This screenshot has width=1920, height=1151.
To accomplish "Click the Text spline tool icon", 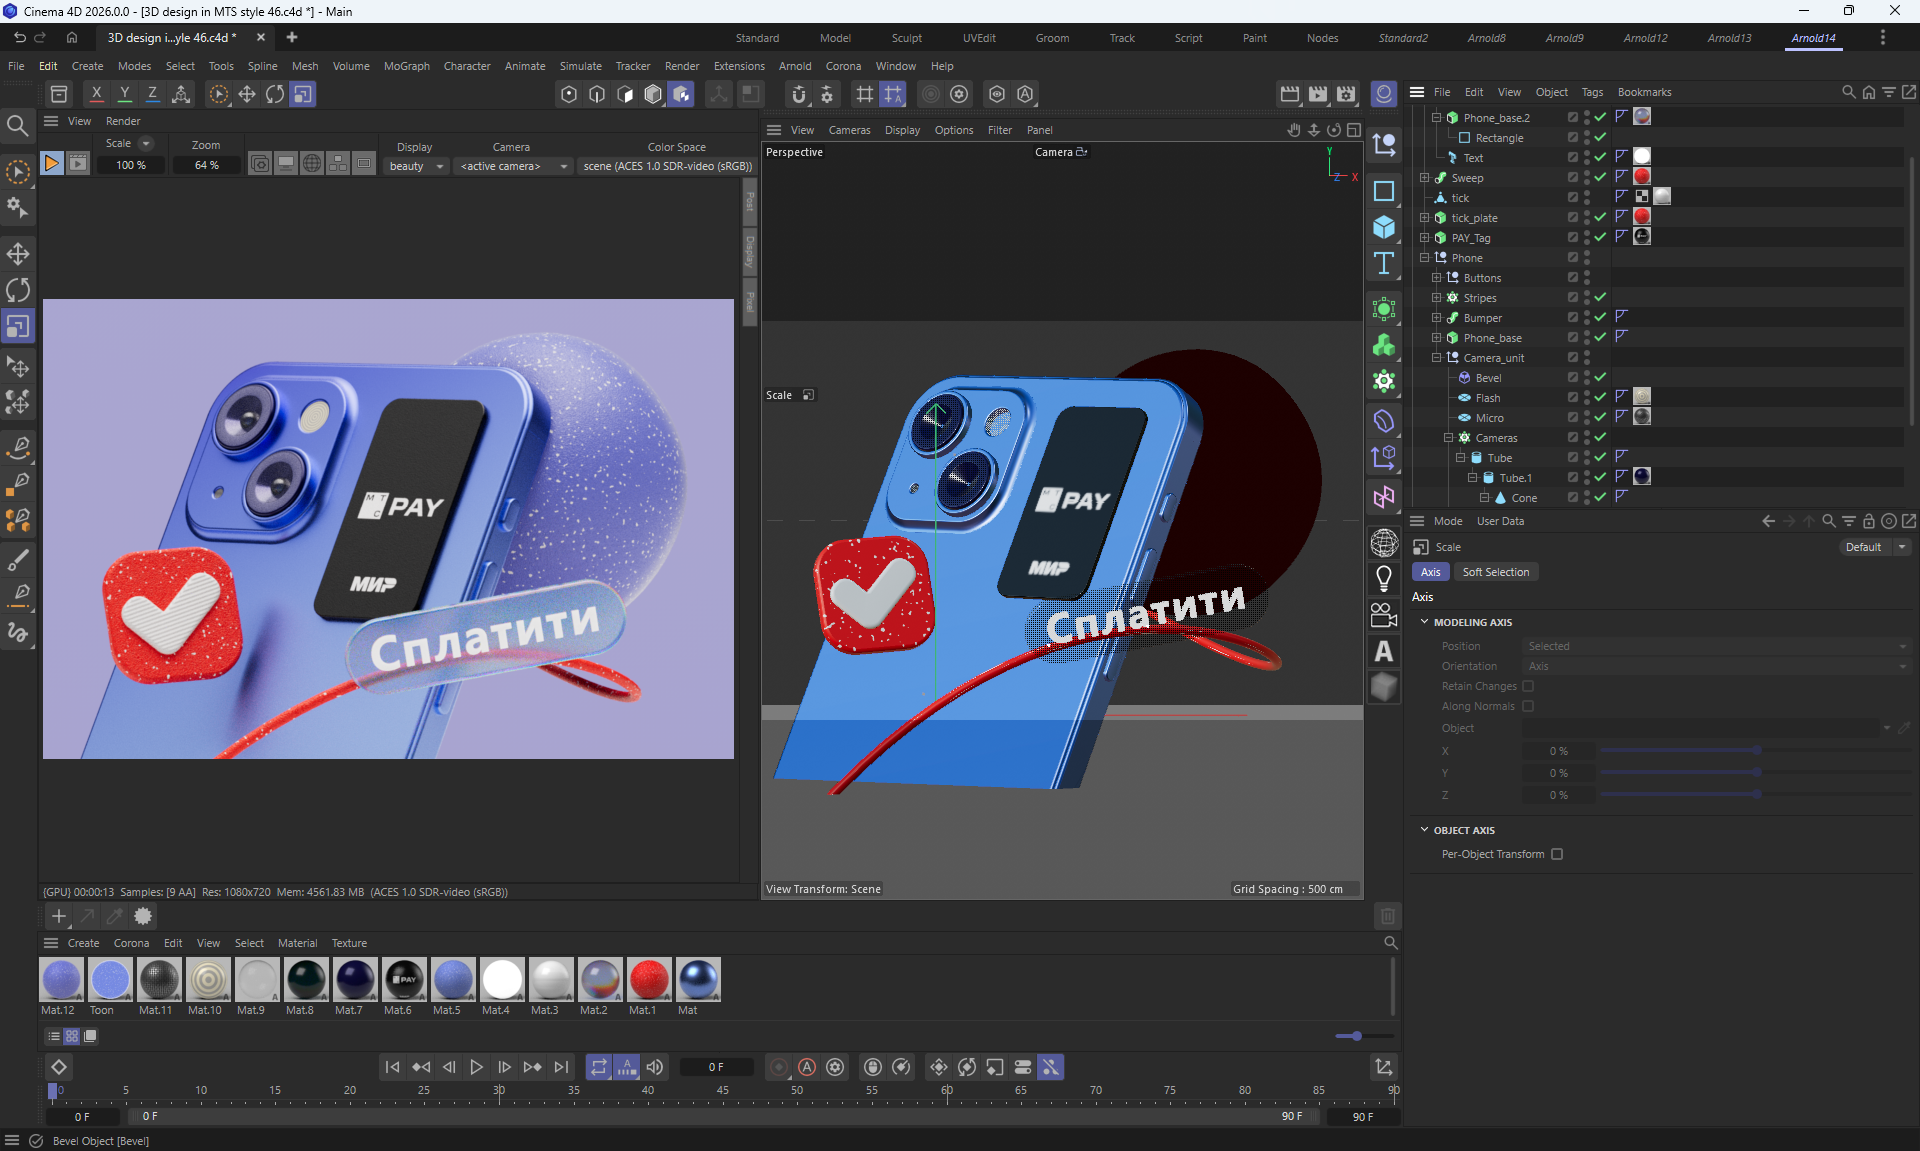I will pyautogui.click(x=1384, y=263).
